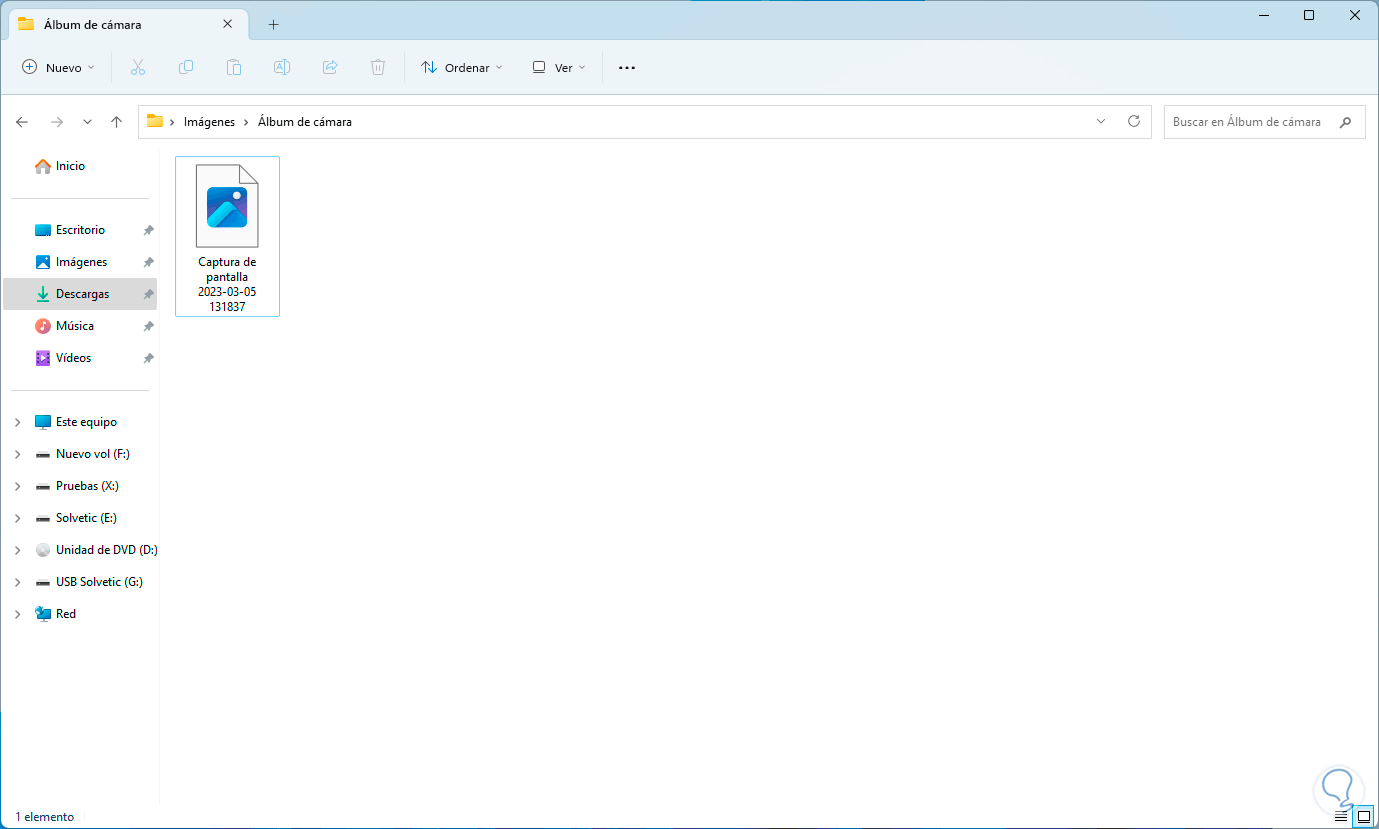Switch to details view in status bar

click(x=1341, y=816)
